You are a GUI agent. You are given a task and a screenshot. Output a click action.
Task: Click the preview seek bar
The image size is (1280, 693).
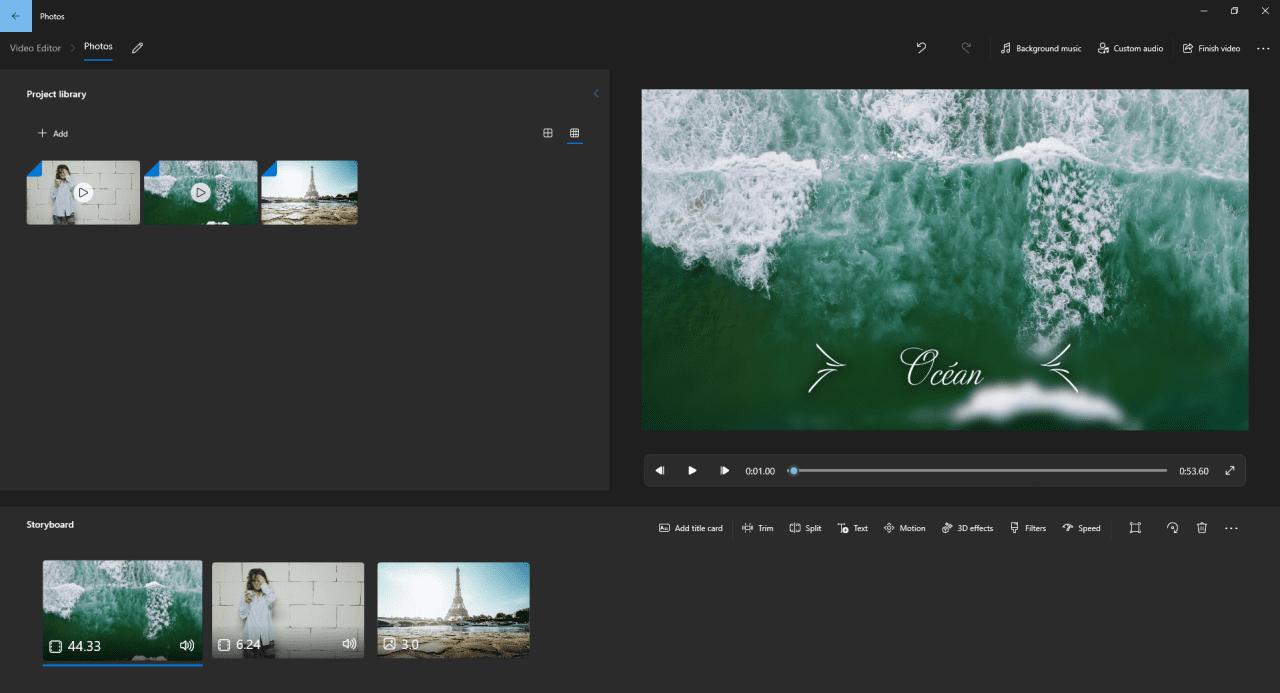(x=977, y=471)
